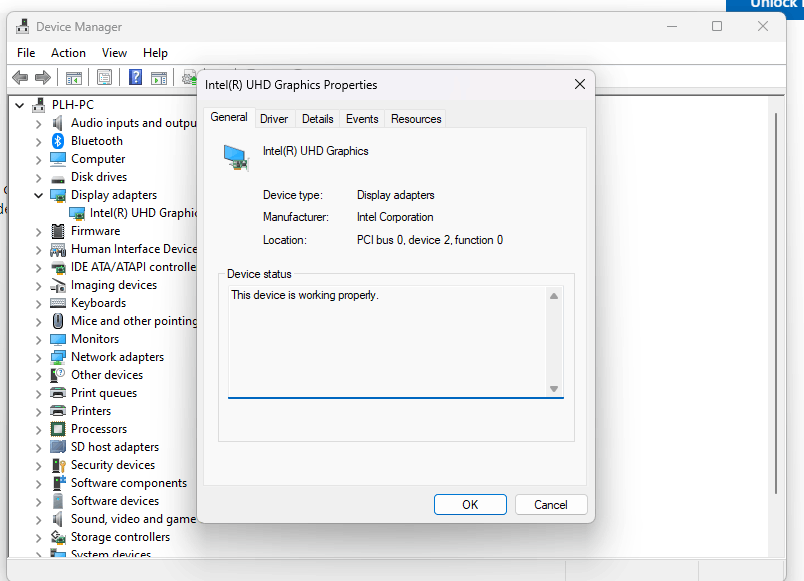Screen dimensions: 804x581
Task: Collapse the PLH-PC root node
Action: [19, 106]
